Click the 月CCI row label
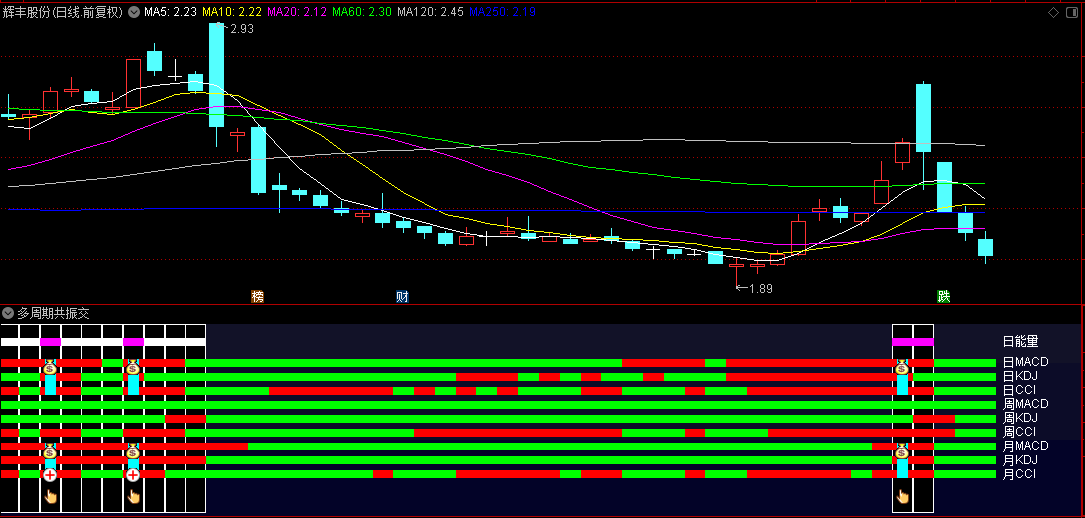This screenshot has width=1085, height=518. point(1019,474)
